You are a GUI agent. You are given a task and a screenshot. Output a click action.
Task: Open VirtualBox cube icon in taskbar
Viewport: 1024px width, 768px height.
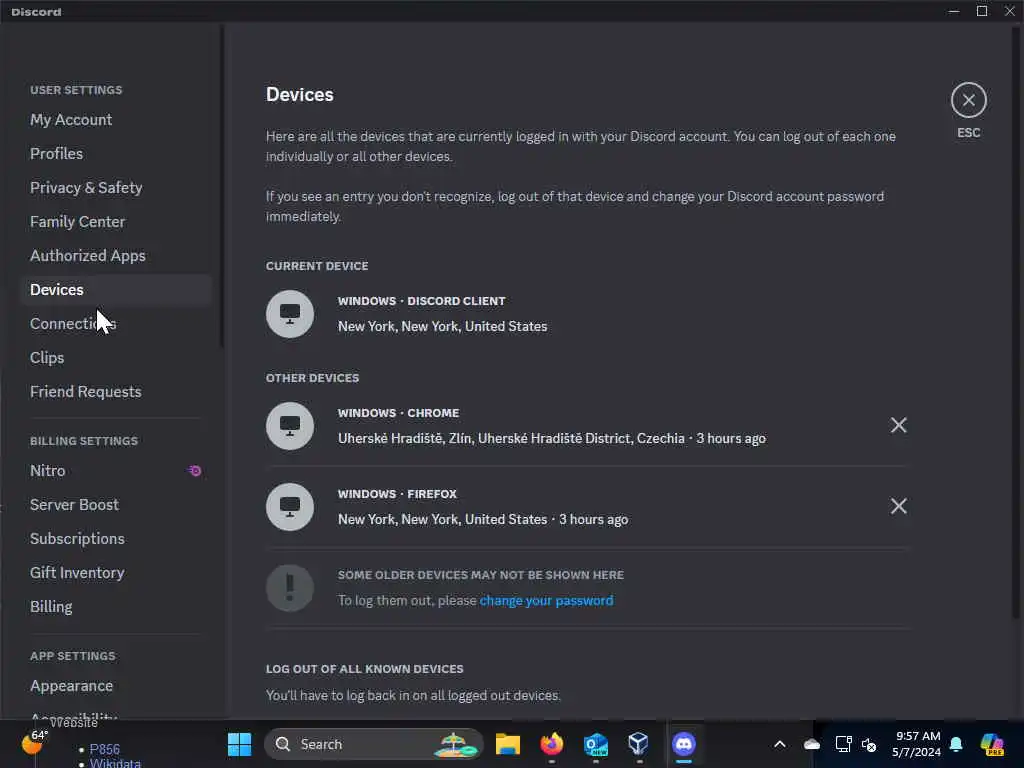coord(639,744)
